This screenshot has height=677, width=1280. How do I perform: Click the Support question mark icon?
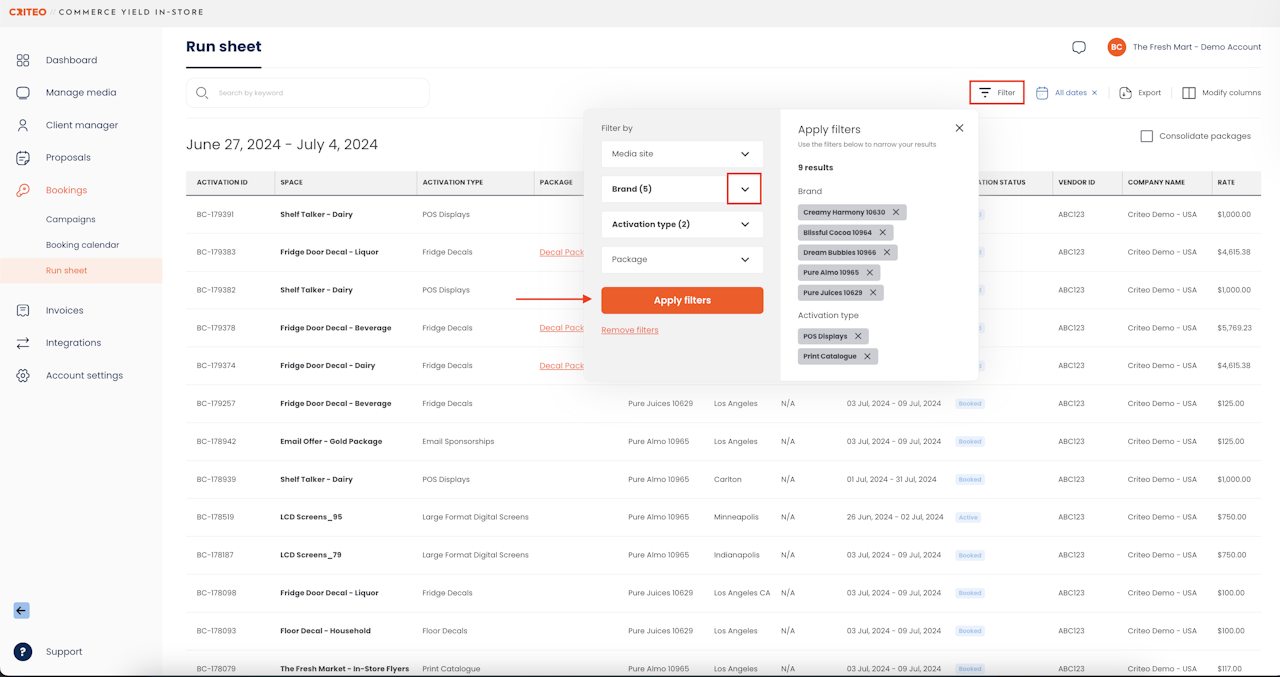pyautogui.click(x=22, y=652)
